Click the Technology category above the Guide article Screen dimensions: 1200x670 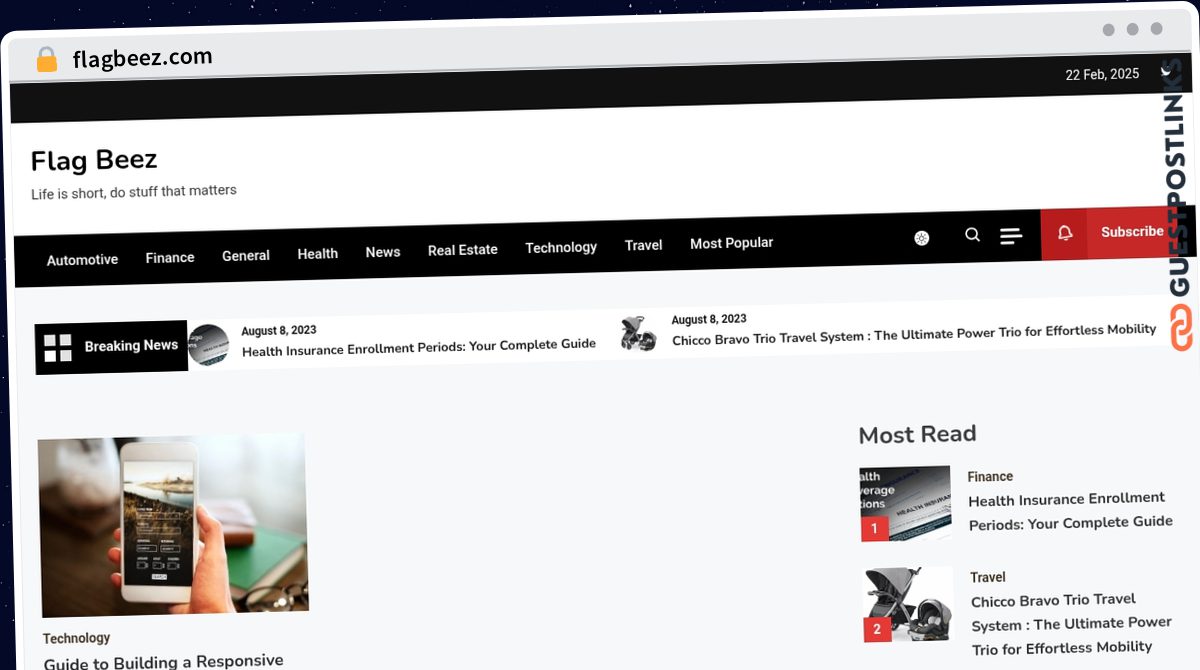coord(77,638)
